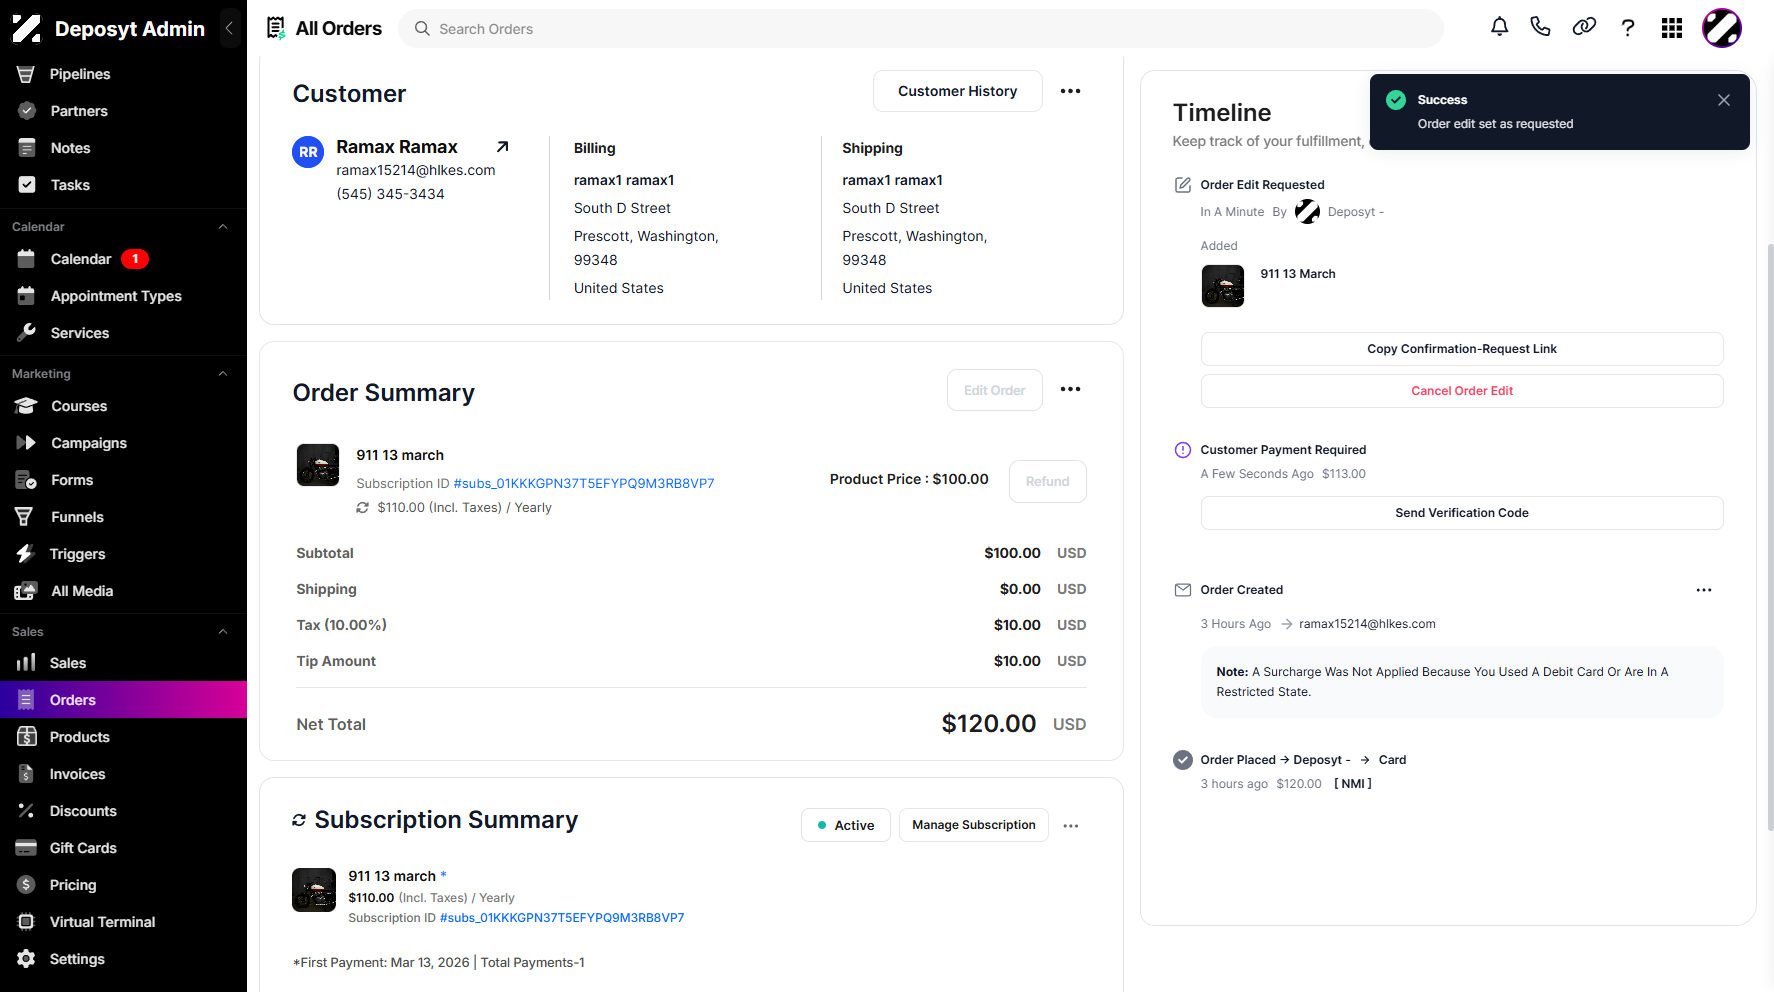Click the customer email ramax15214@hlkes.com
The height and width of the screenshot is (992, 1774).
416,170
